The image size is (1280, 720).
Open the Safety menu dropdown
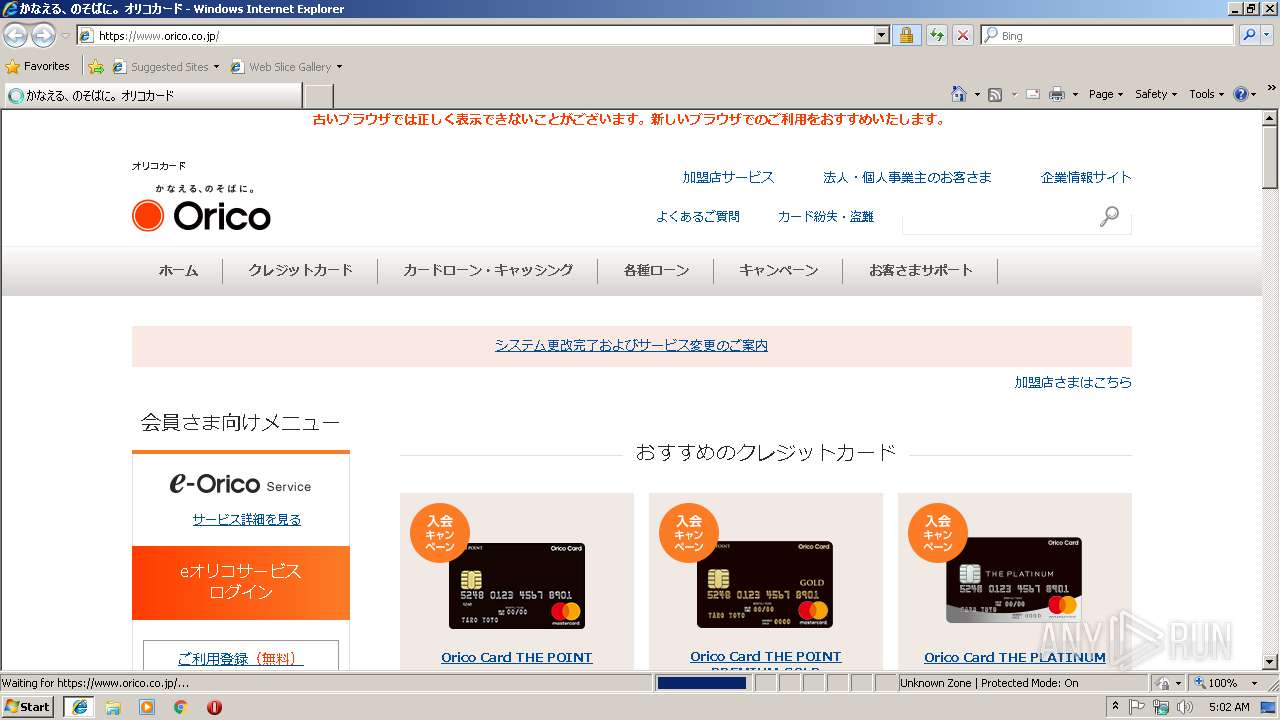1157,94
